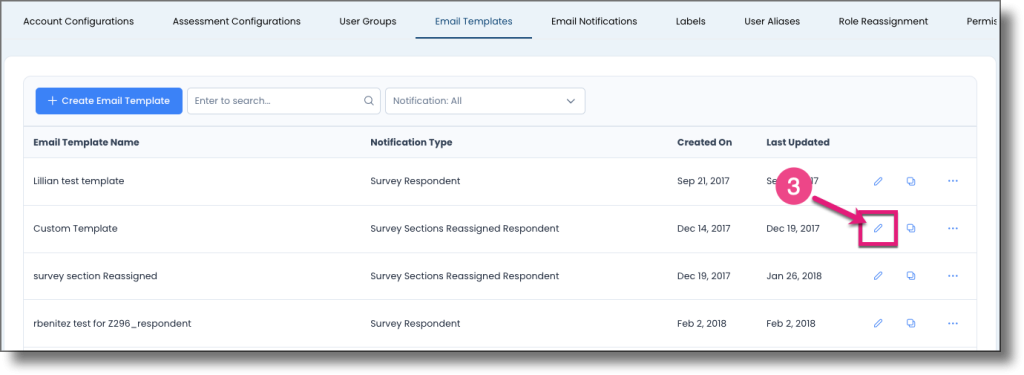1024x375 pixels.
Task: Click Create Email Template button
Action: click(x=109, y=101)
